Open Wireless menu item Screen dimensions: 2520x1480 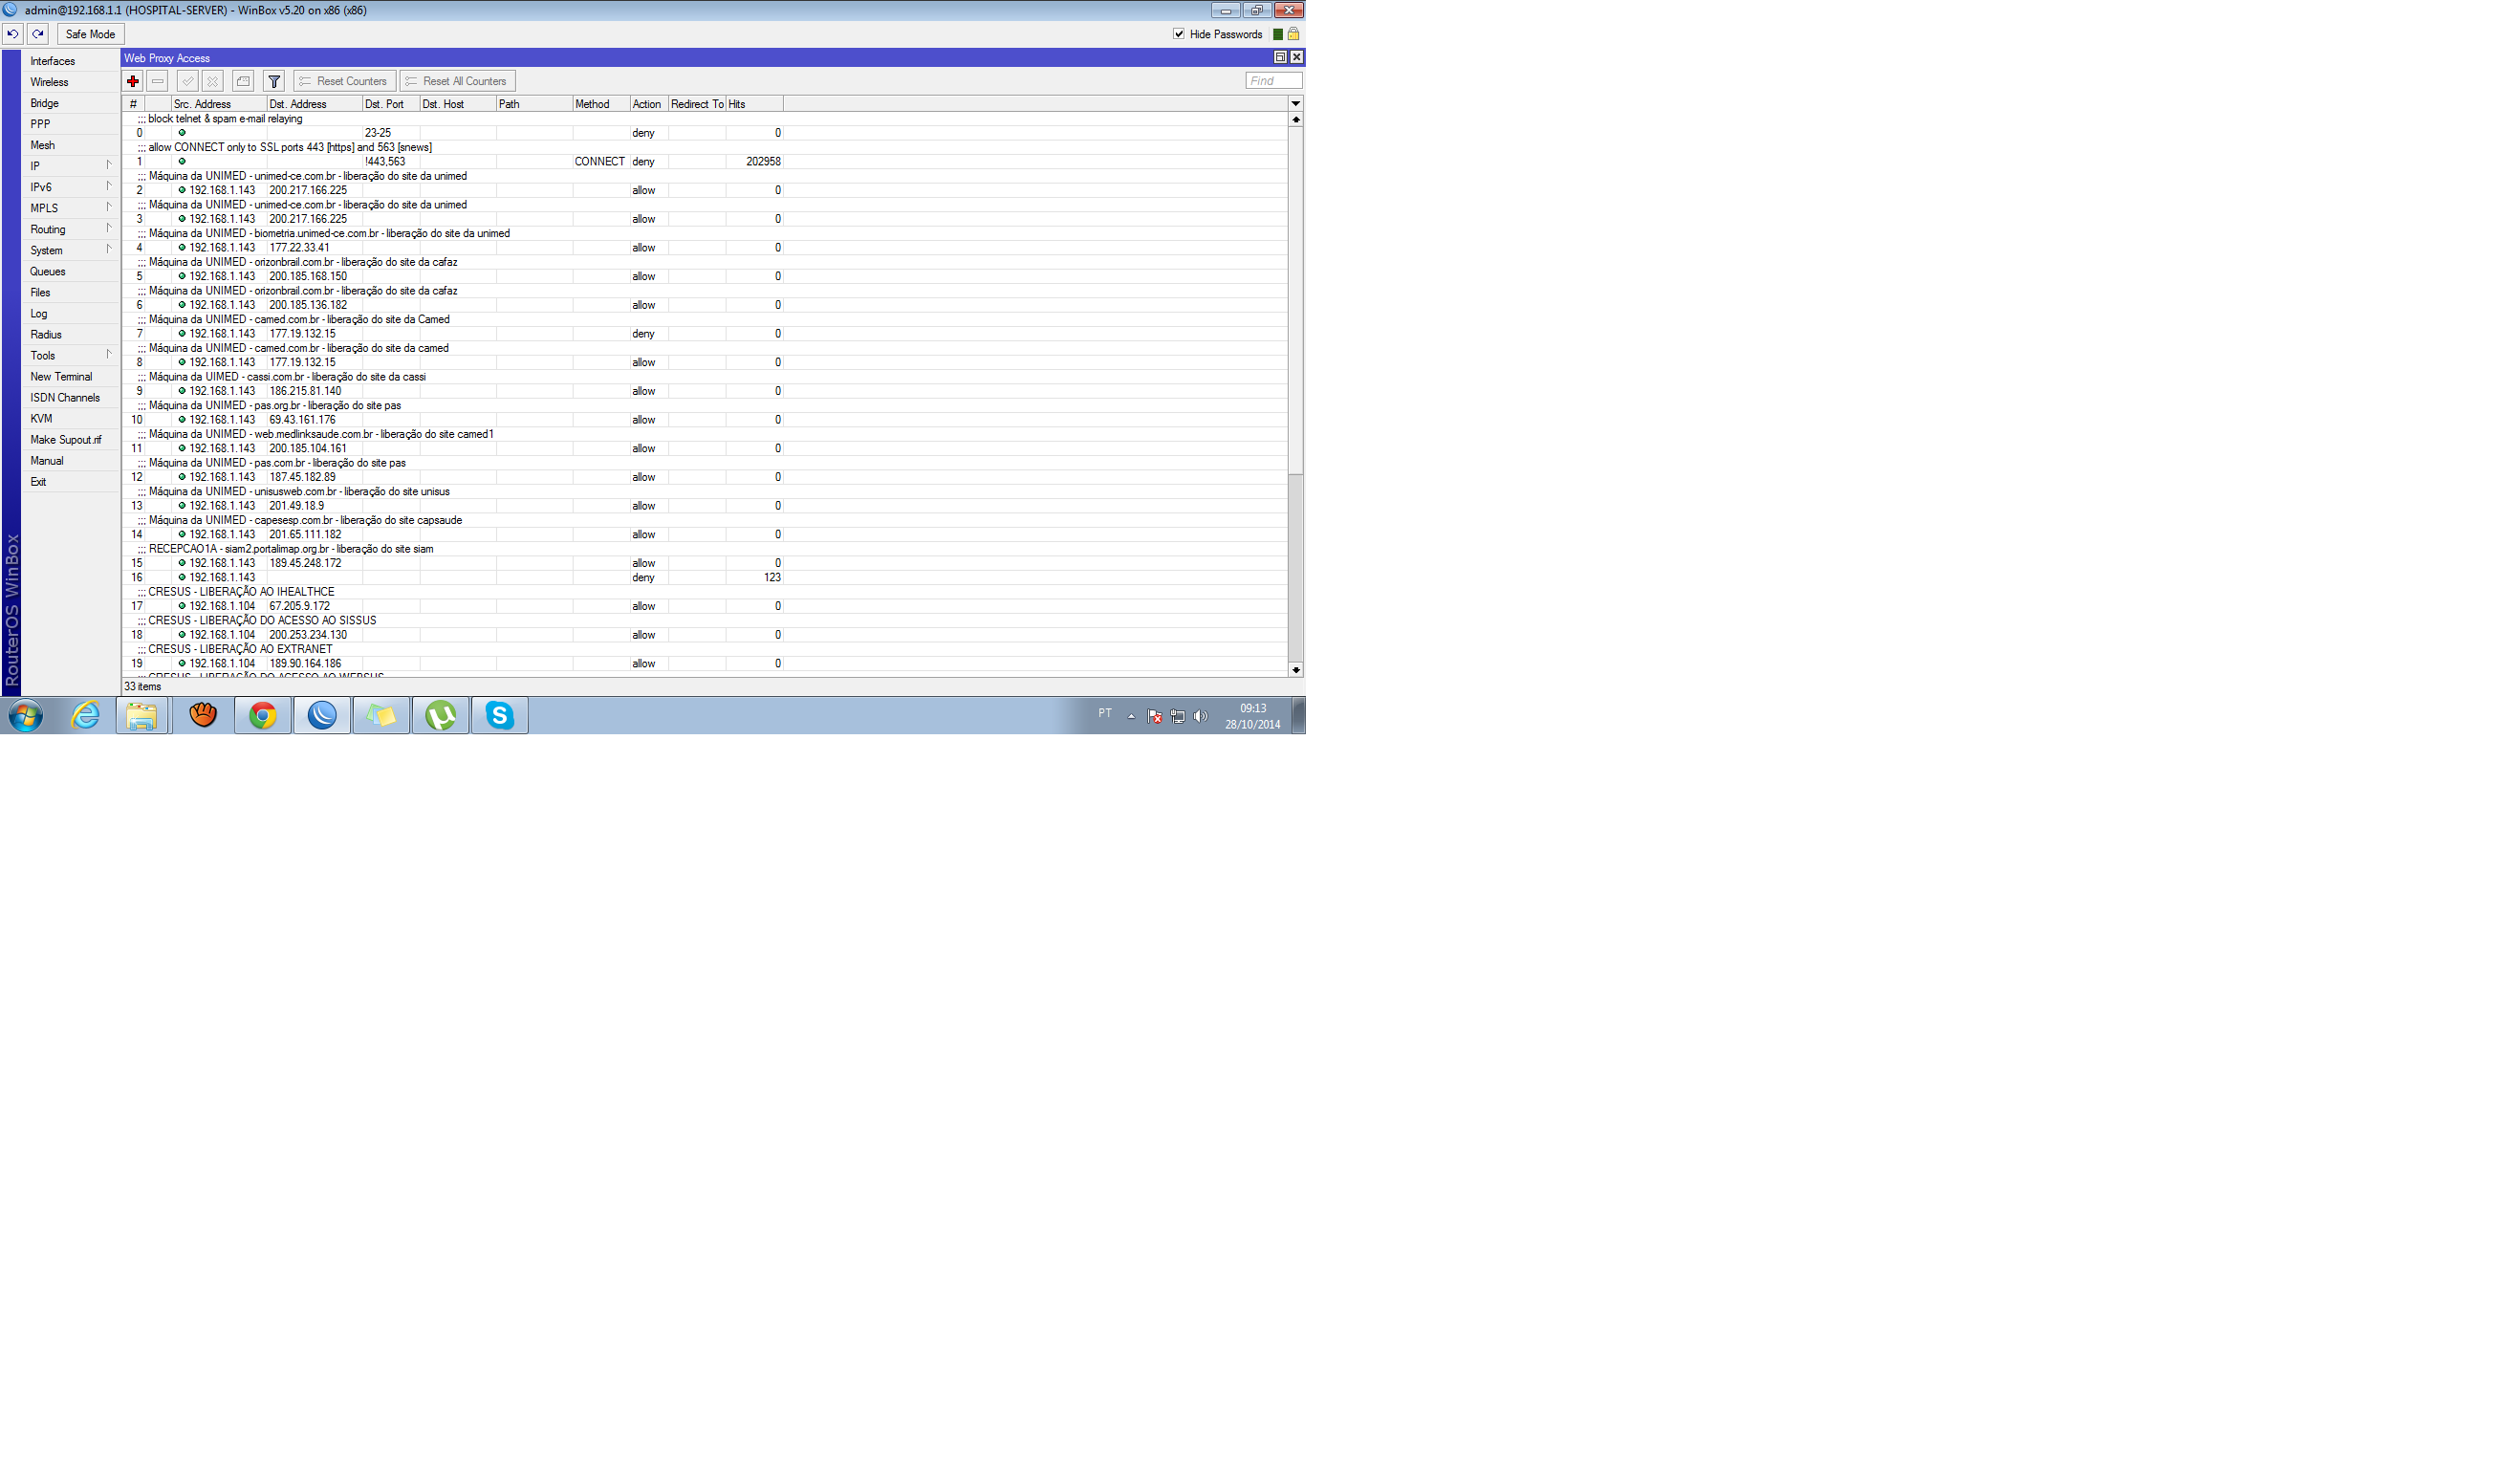coord(70,82)
